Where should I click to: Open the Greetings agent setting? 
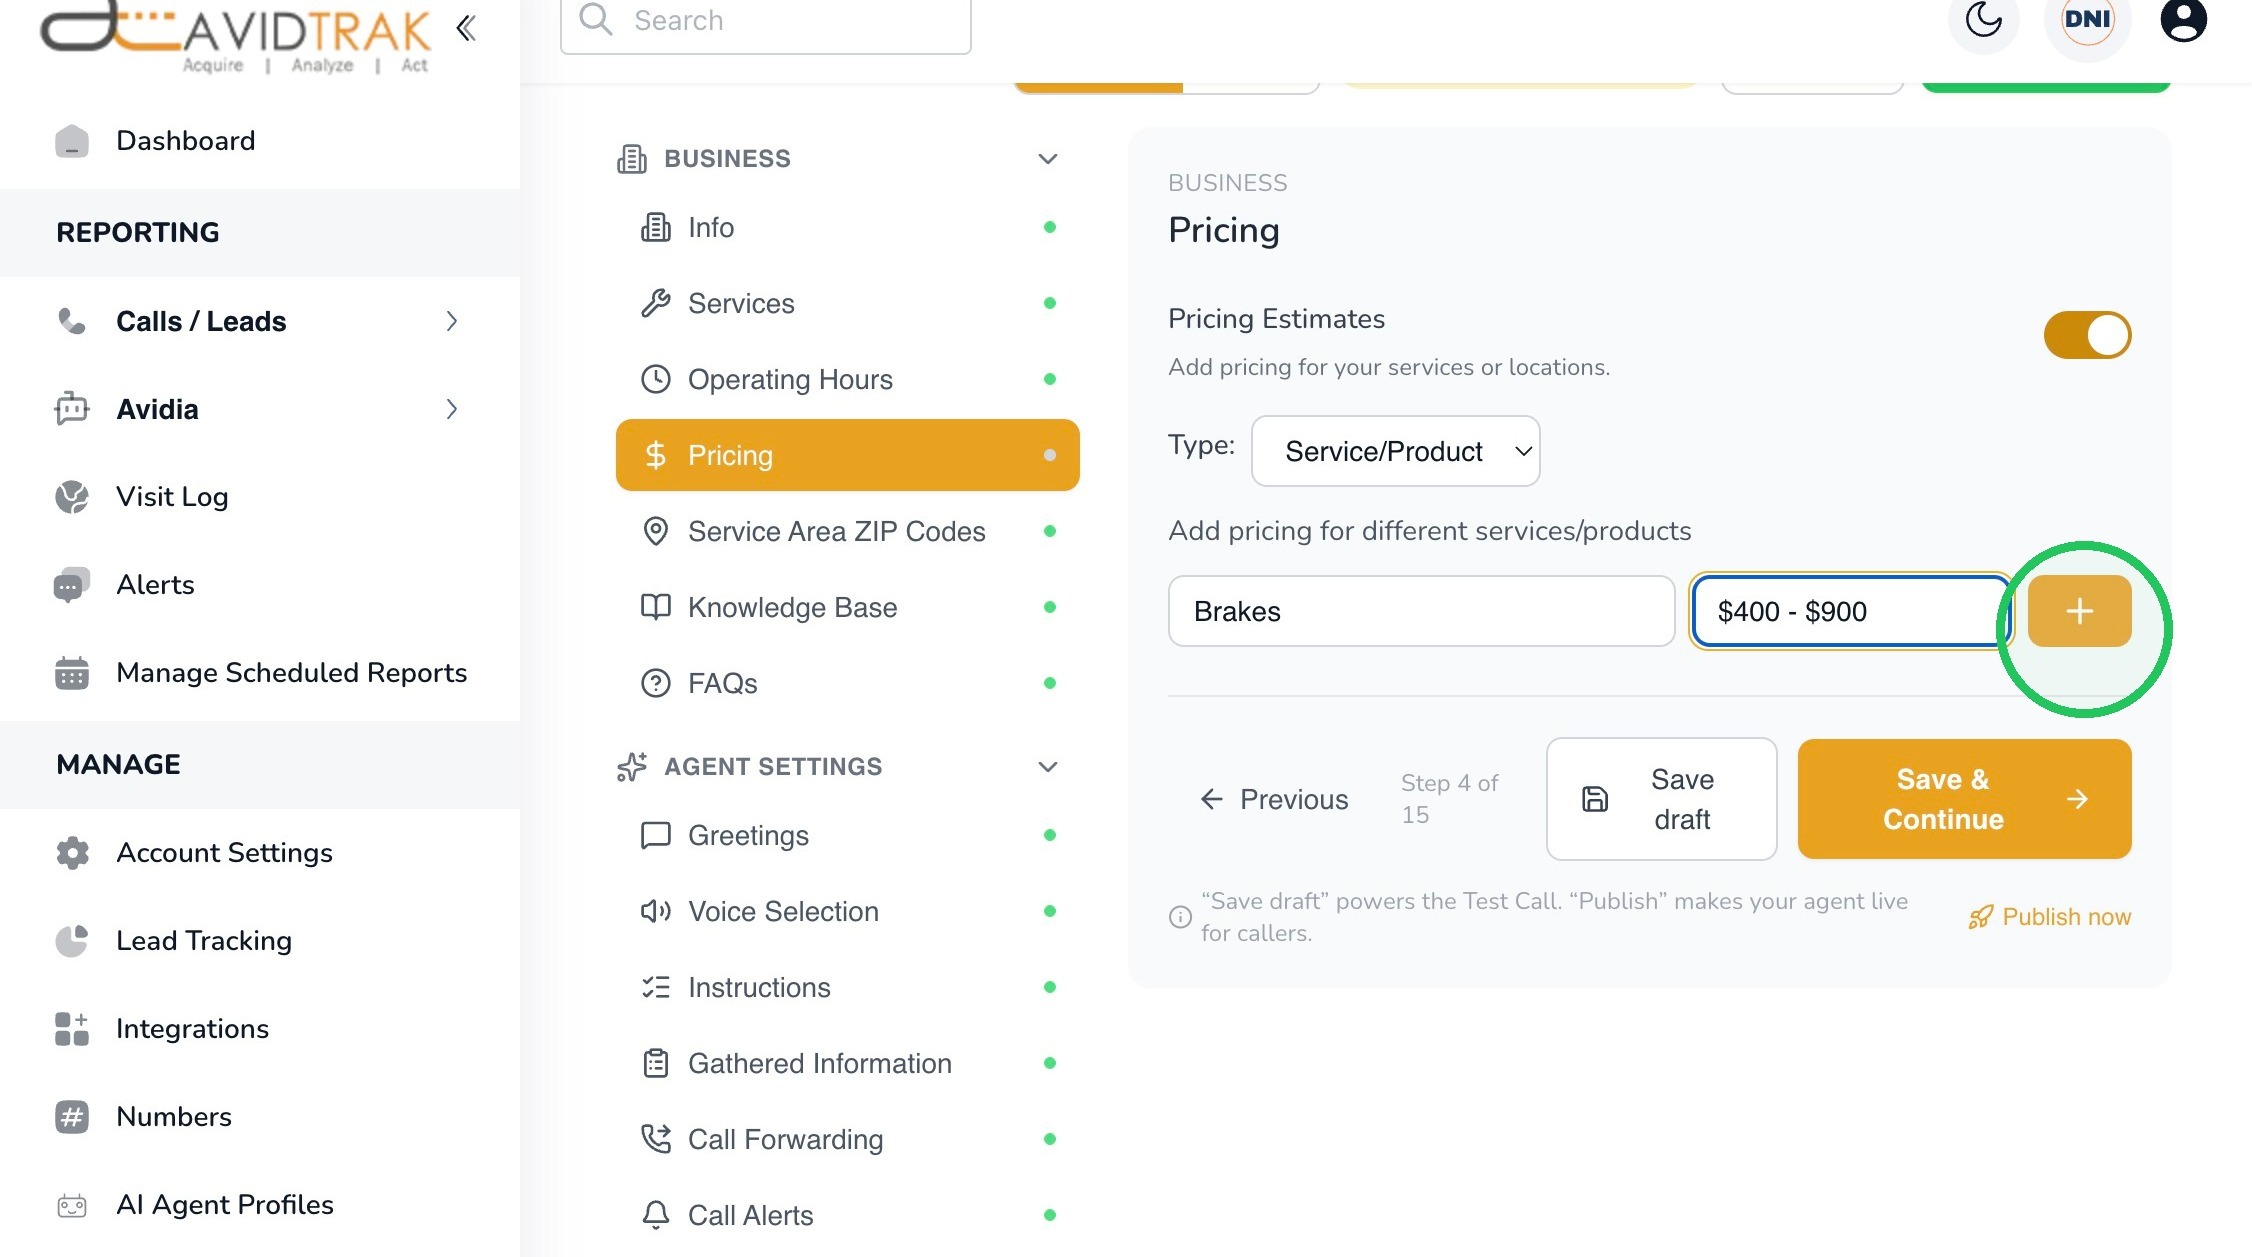[x=847, y=835]
